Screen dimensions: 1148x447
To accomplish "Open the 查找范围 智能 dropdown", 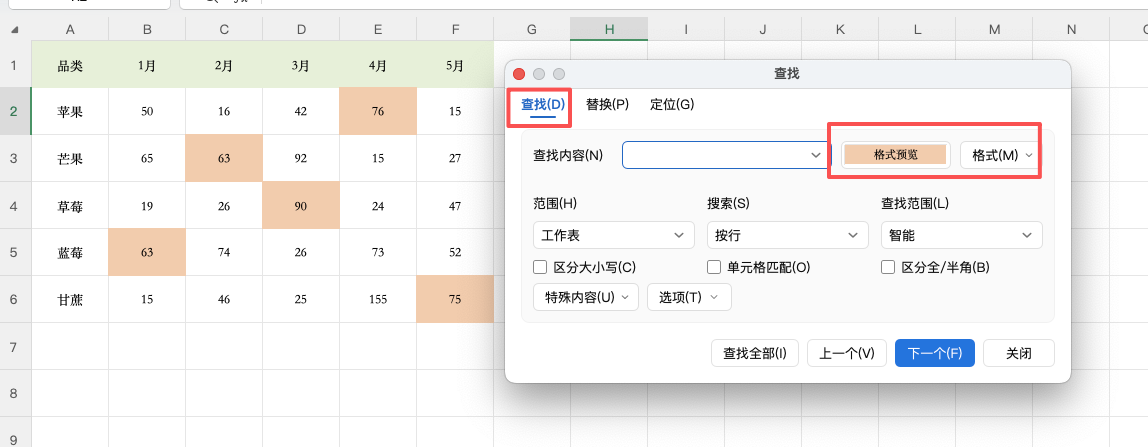I will tap(961, 235).
